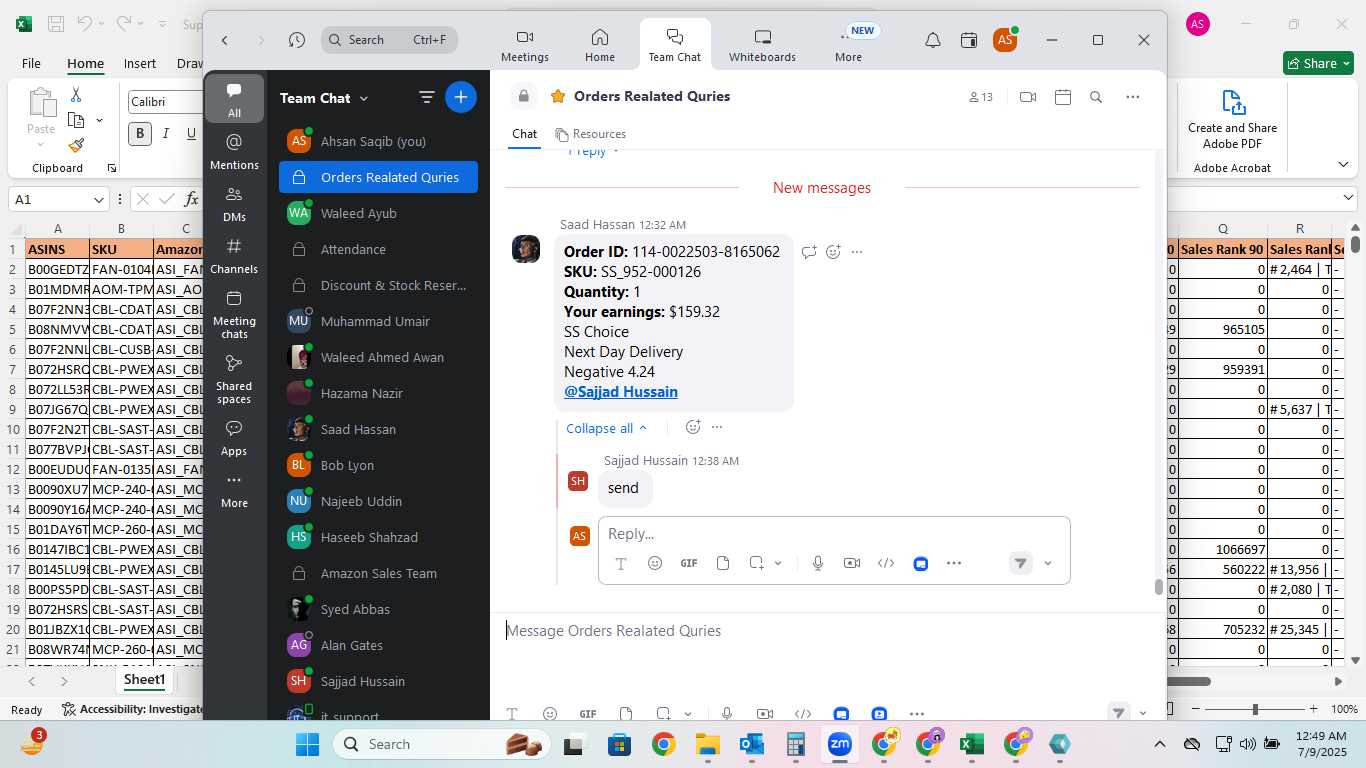Star toggle for Orders Related Quries
Image resolution: width=1366 pixels, height=768 pixels.
[x=558, y=96]
